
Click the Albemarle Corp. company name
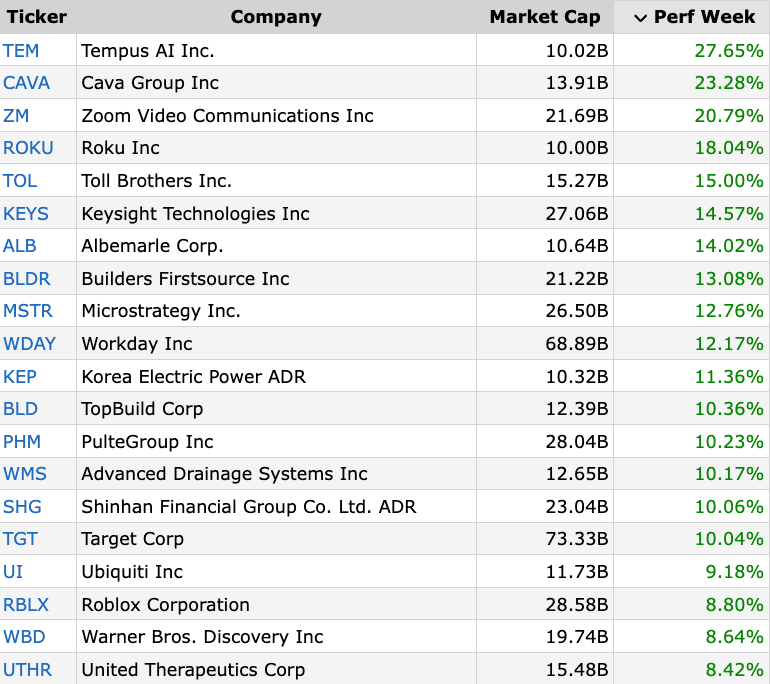[152, 246]
